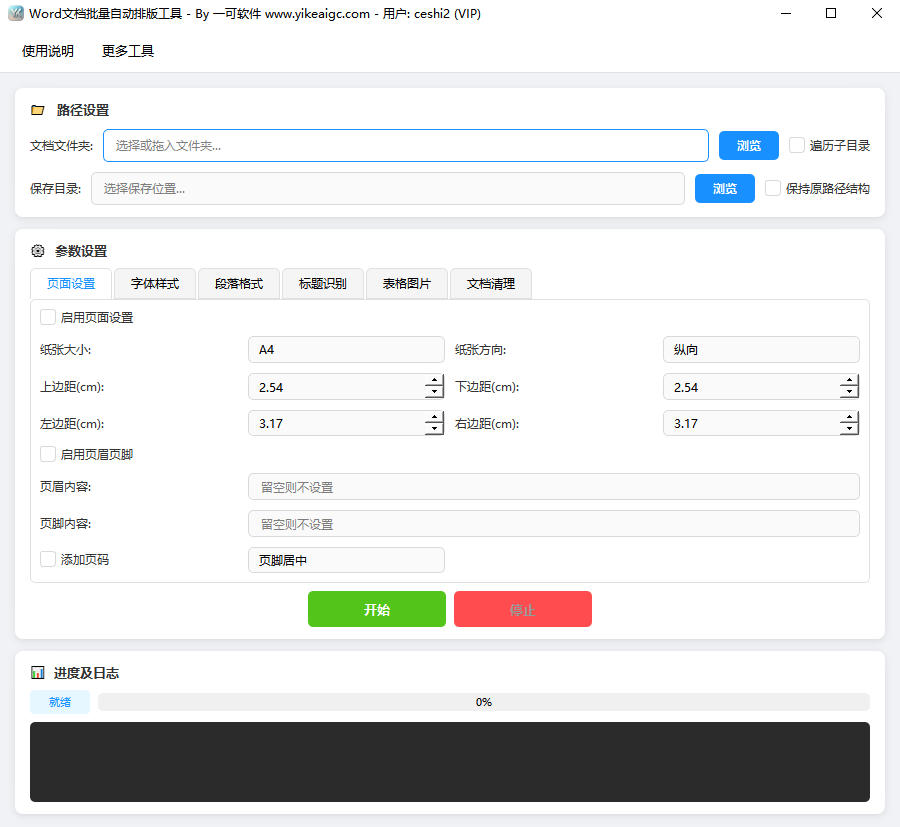Image resolution: width=900 pixels, height=827 pixels.
Task: Open the 纸张方向 dropdown showing 纵向
Action: click(761, 349)
